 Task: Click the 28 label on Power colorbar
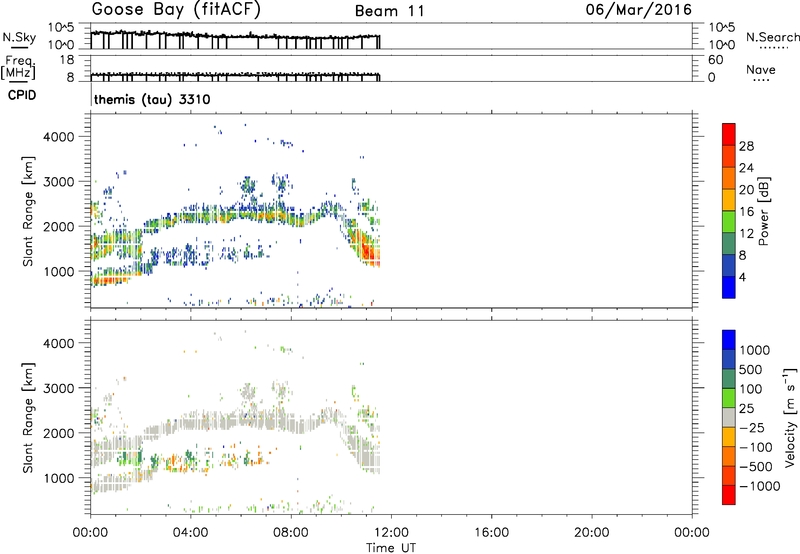pyautogui.click(x=746, y=146)
